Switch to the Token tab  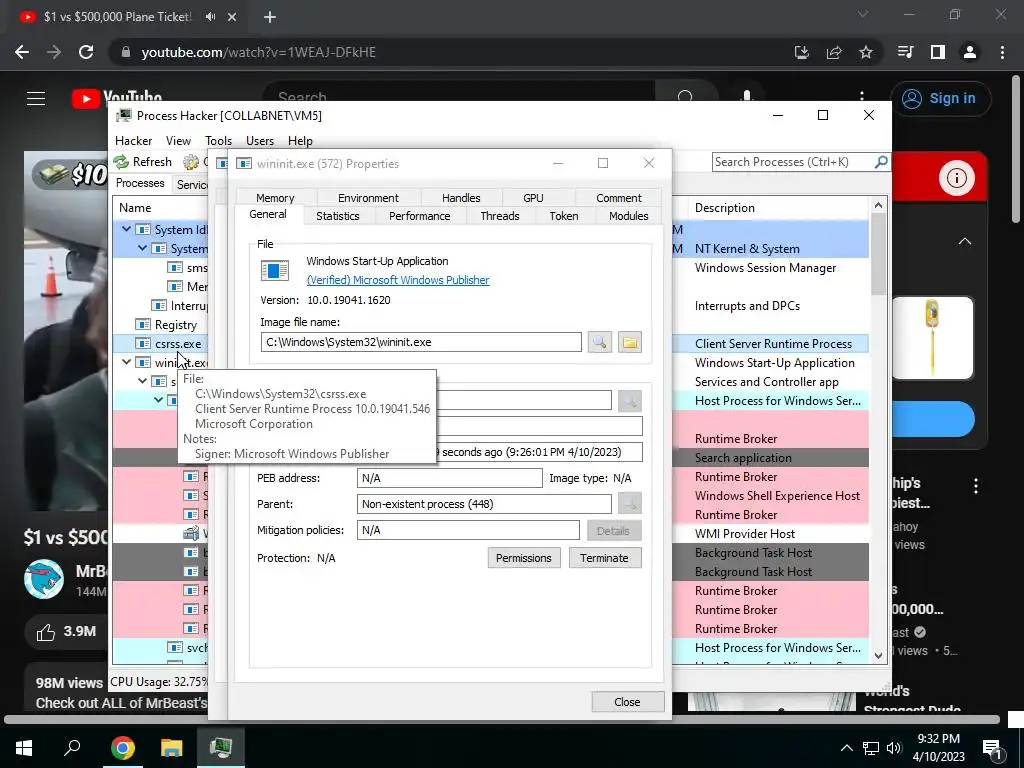click(564, 216)
